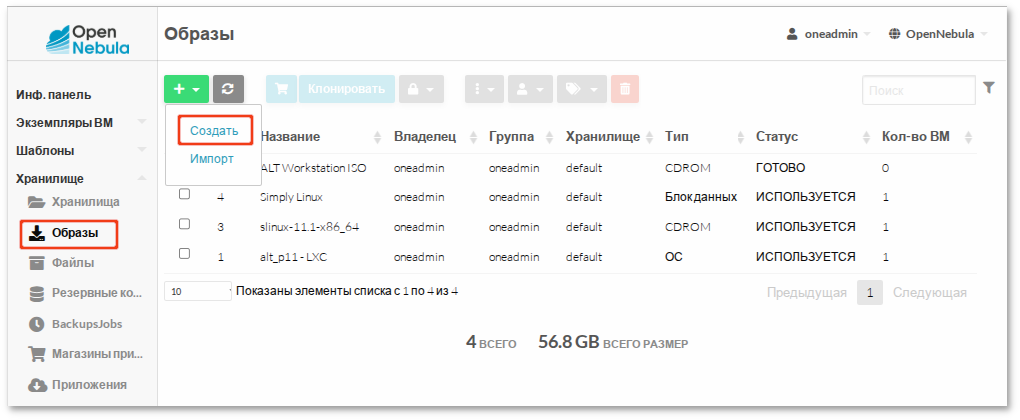
Task: Click the OpenNebula logo
Action: [87, 40]
